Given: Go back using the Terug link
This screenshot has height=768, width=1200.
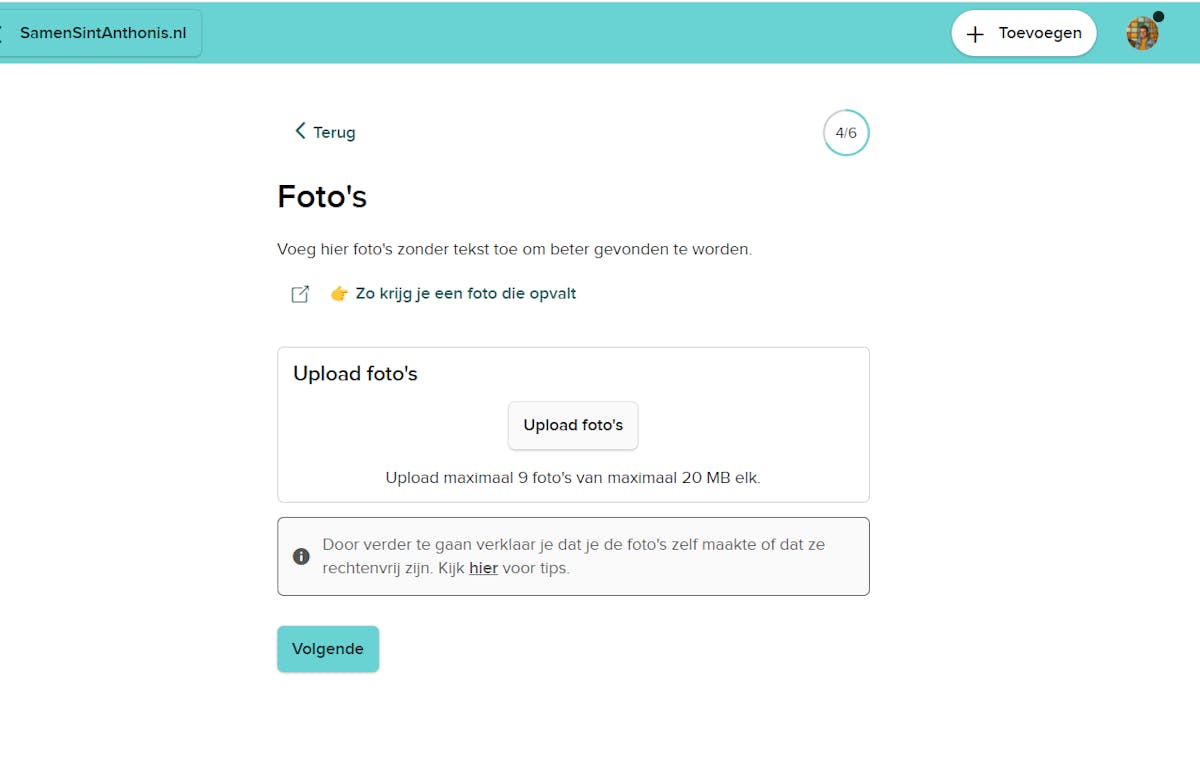Looking at the screenshot, I should pos(334,132).
